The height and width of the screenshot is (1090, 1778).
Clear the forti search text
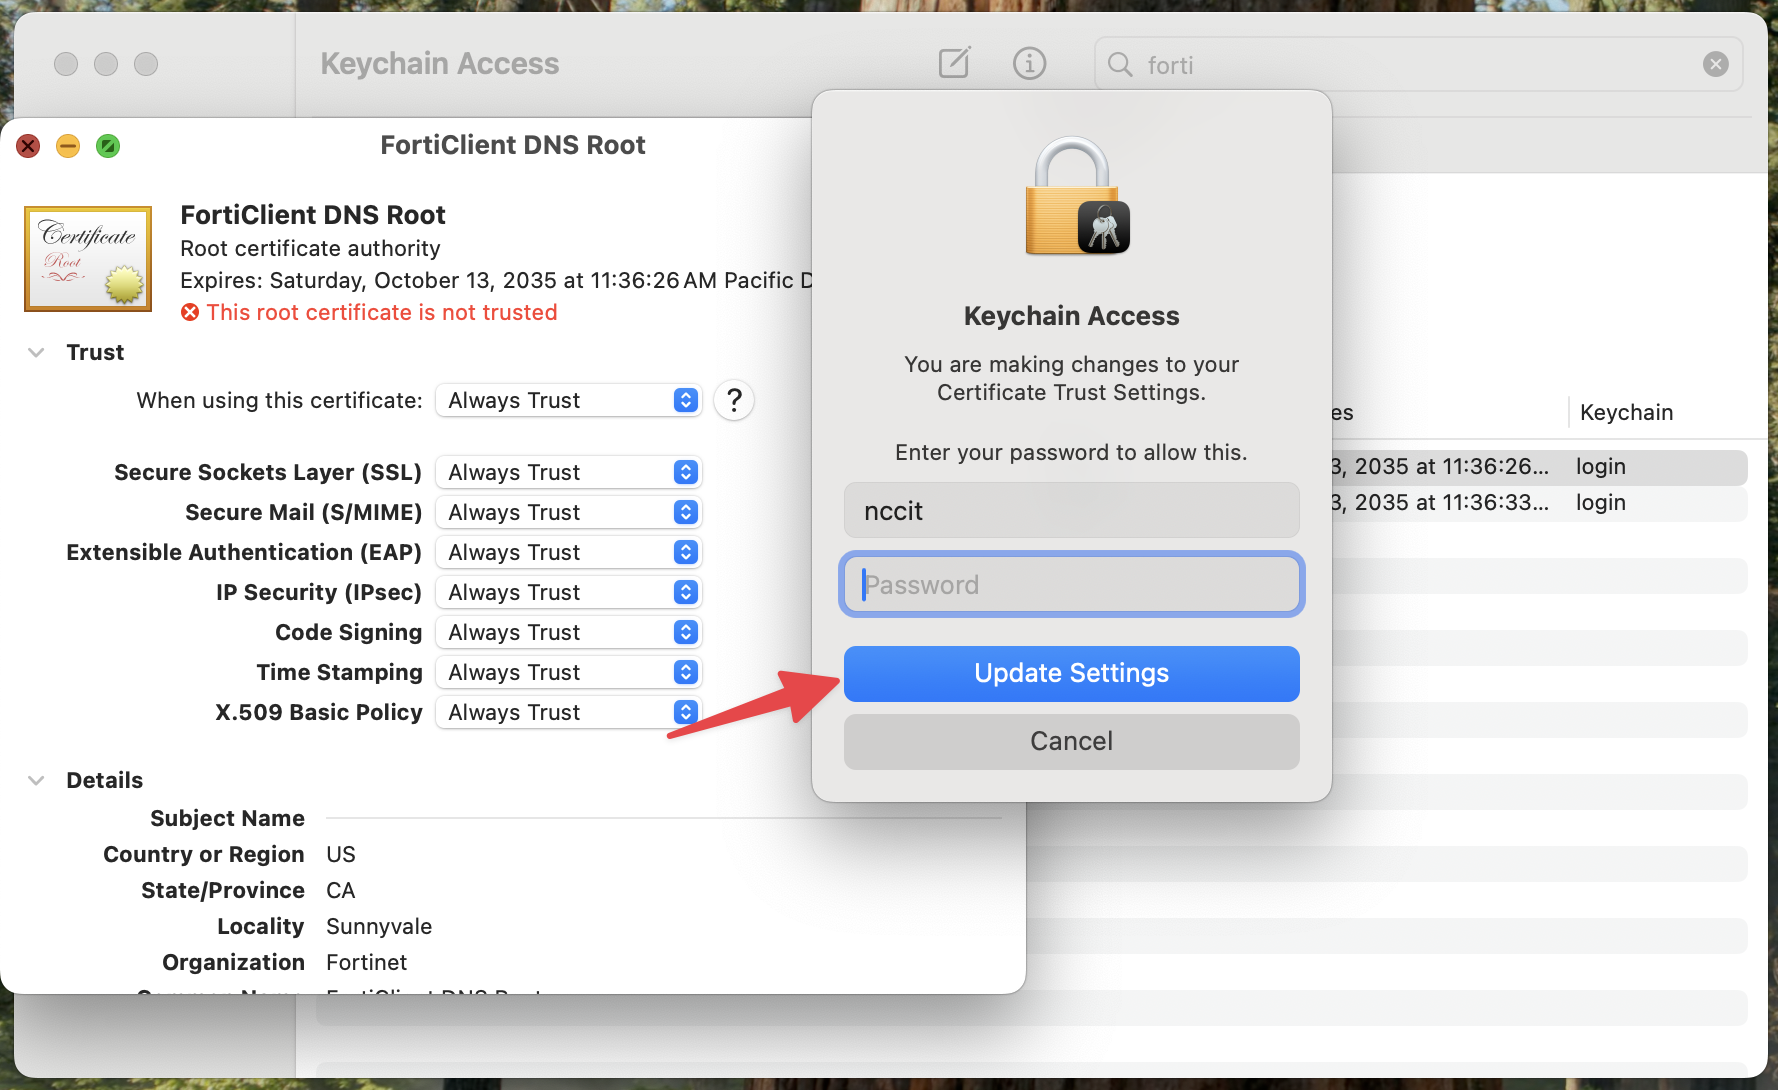[1715, 65]
